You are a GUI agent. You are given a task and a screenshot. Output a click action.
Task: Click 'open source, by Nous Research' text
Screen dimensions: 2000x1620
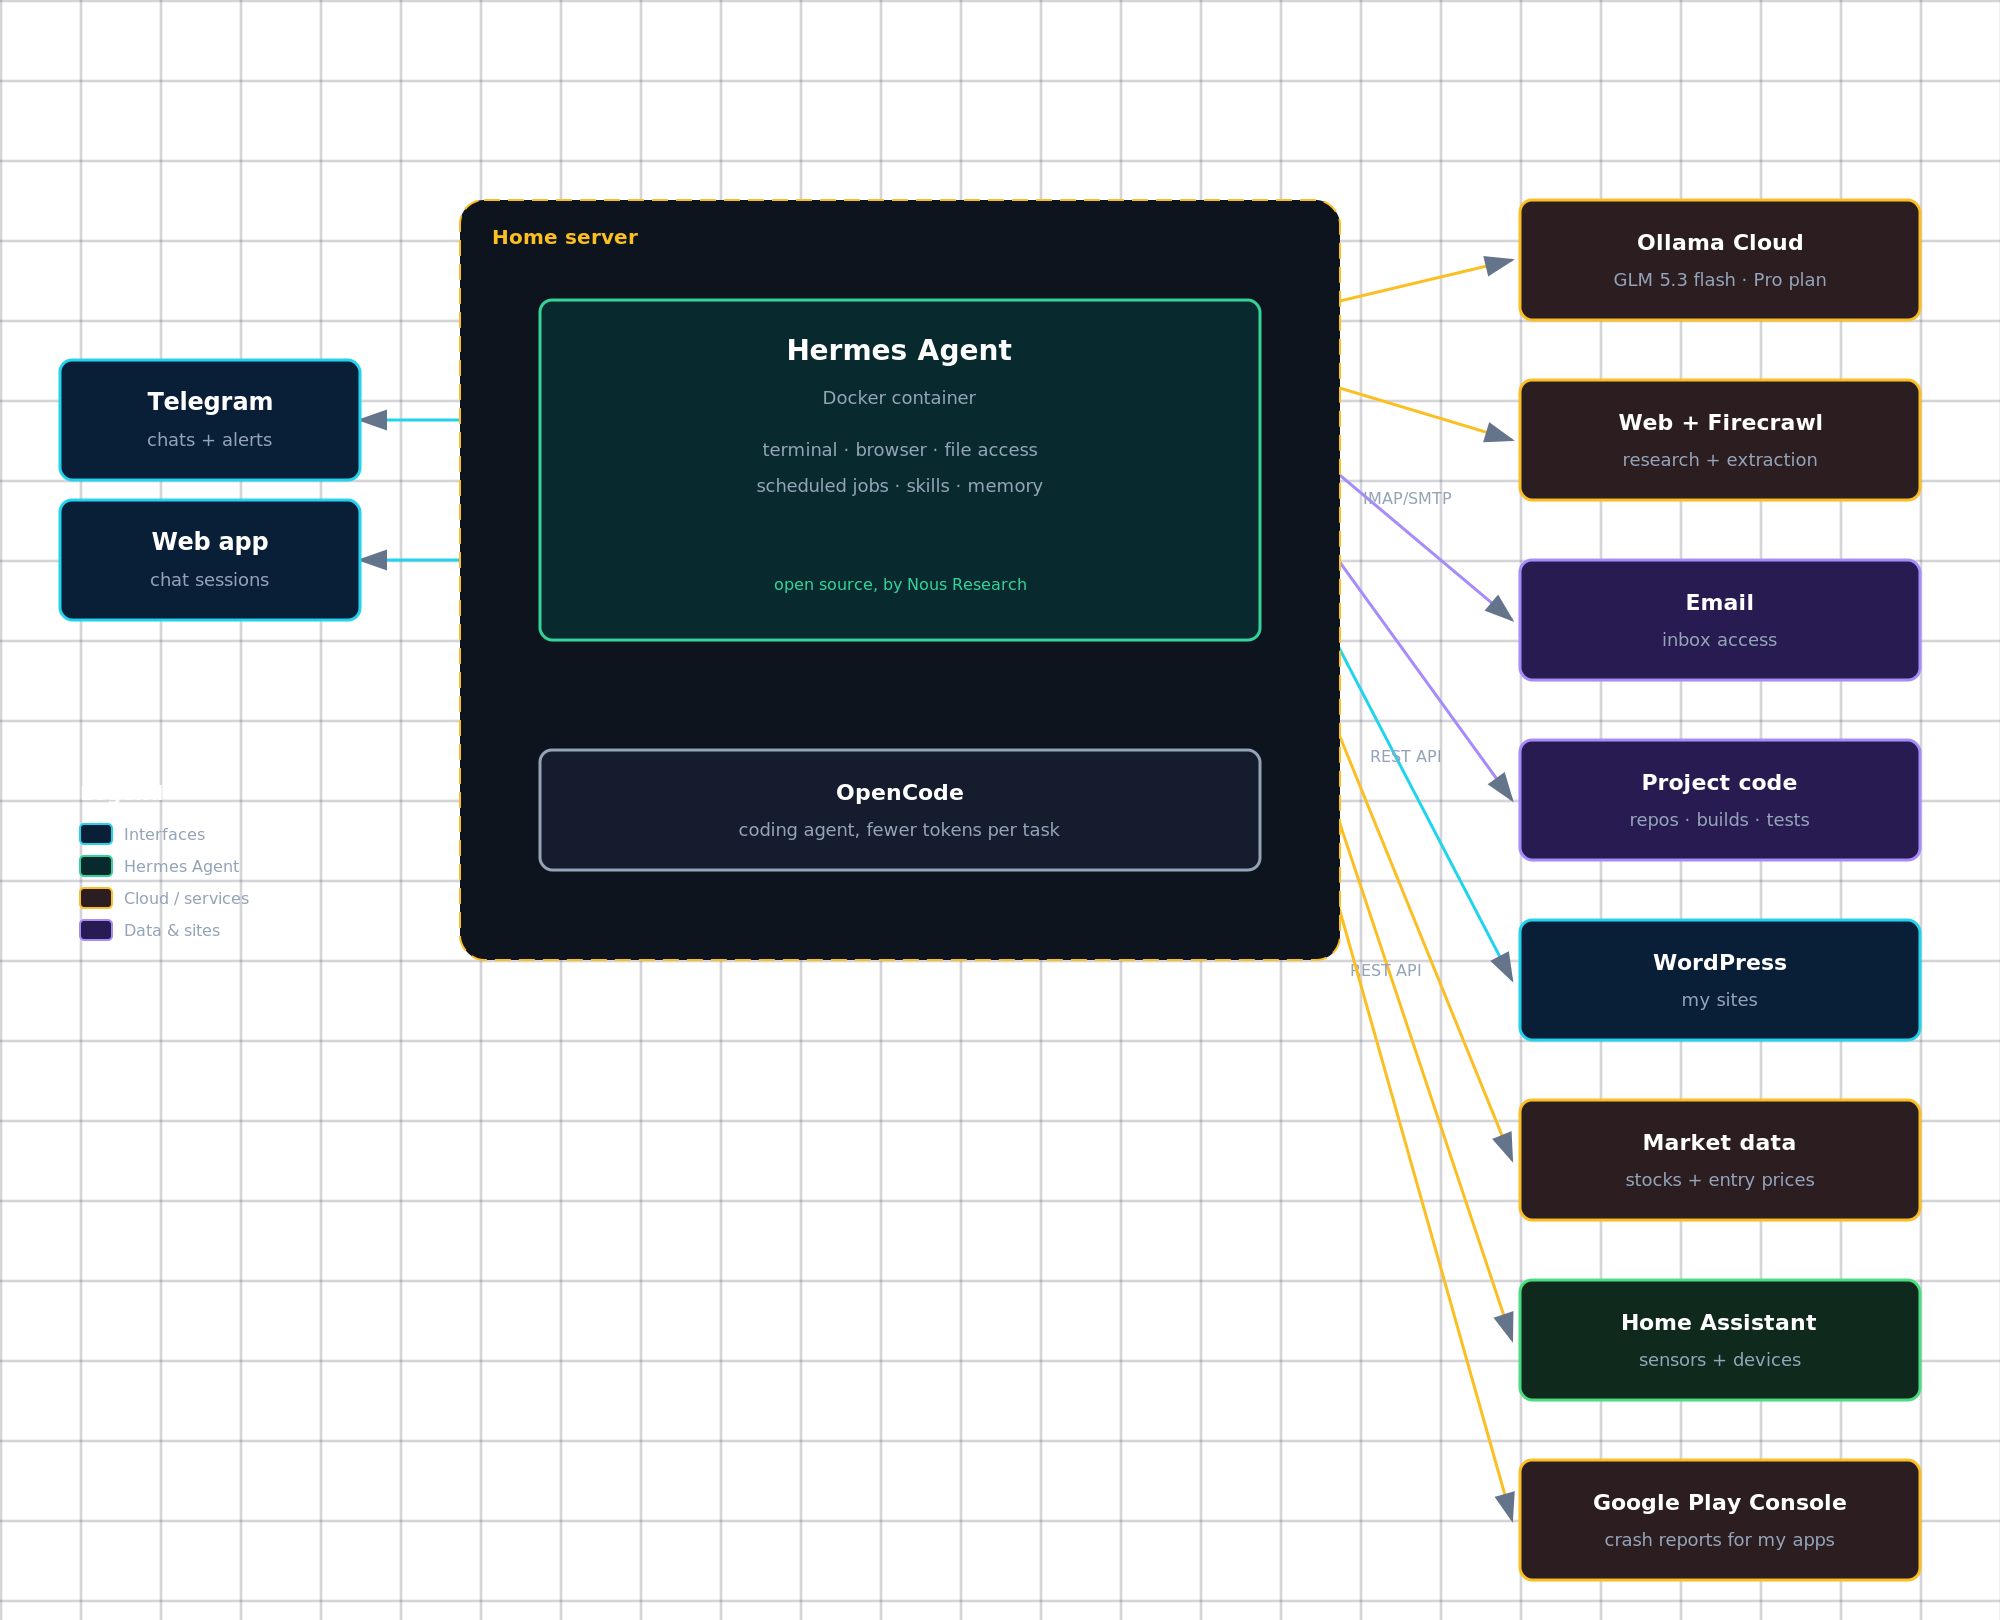coord(900,585)
